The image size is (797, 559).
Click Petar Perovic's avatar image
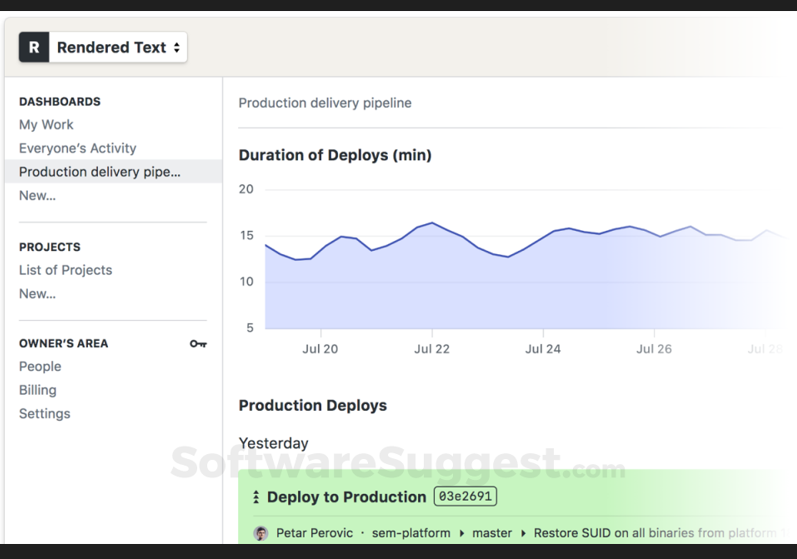pyautogui.click(x=261, y=533)
